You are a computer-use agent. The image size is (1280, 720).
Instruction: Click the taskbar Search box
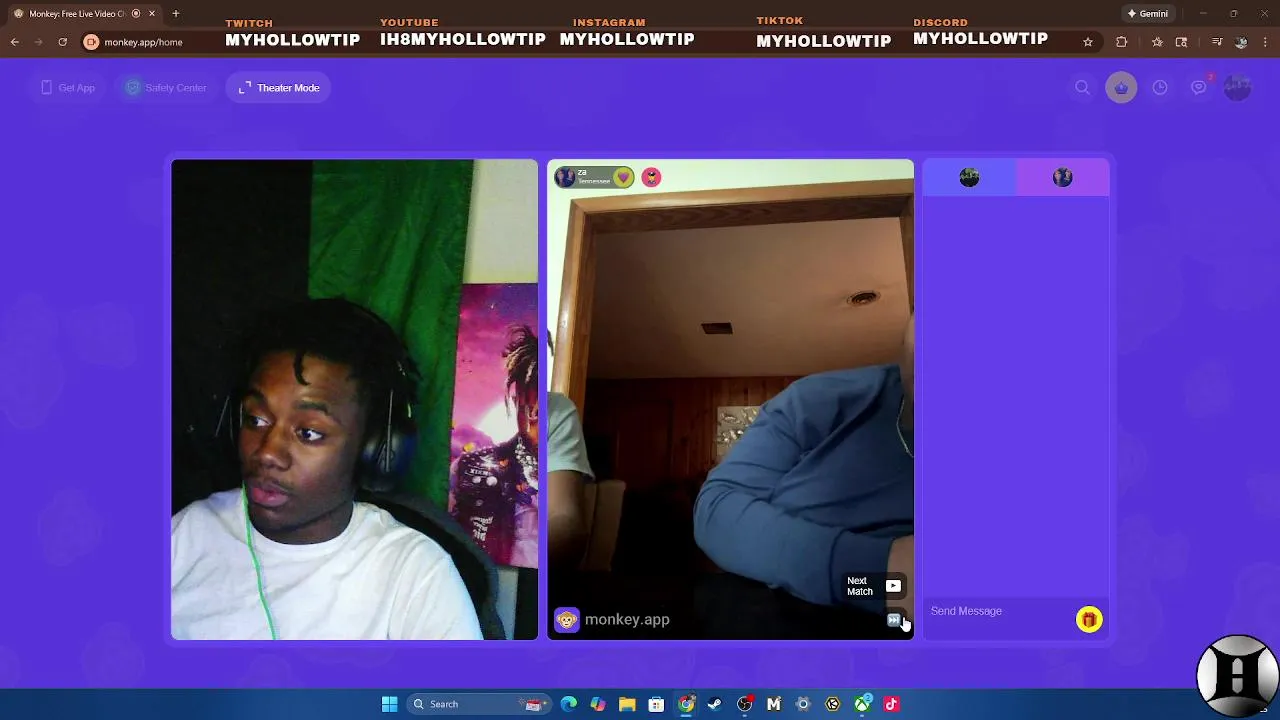(x=478, y=704)
